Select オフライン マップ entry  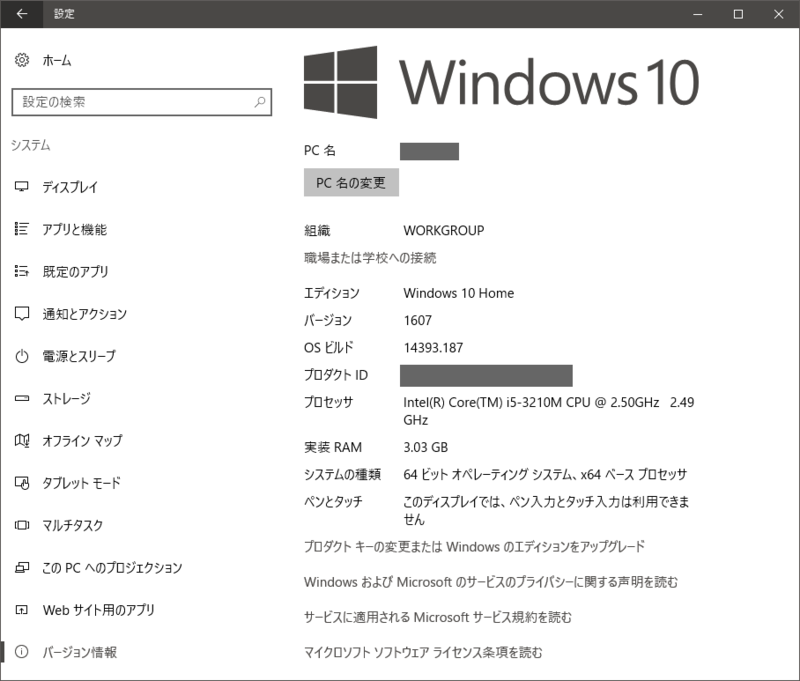point(82,440)
